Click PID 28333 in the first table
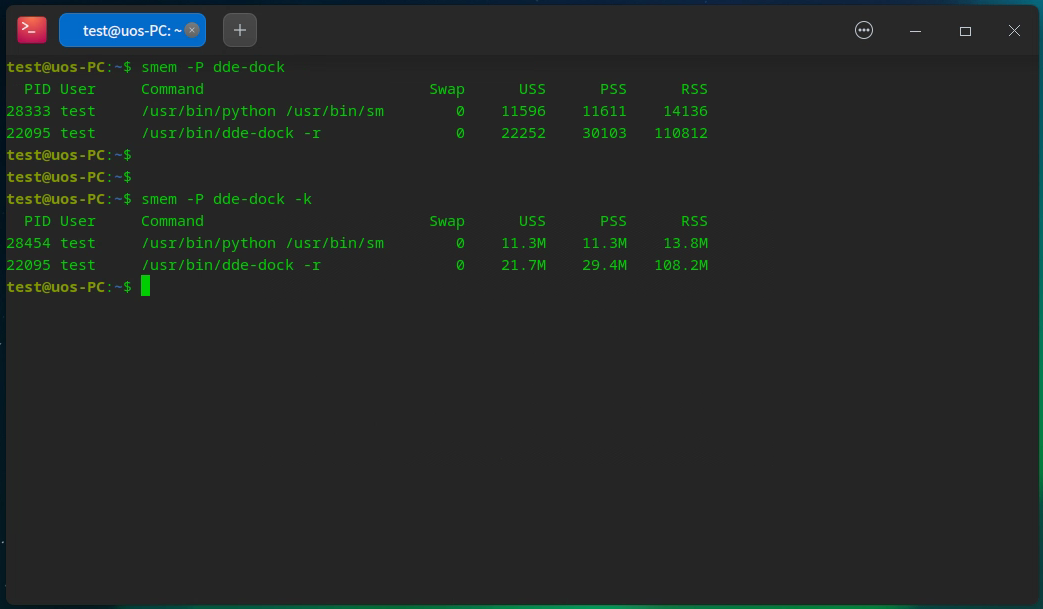 (29, 111)
